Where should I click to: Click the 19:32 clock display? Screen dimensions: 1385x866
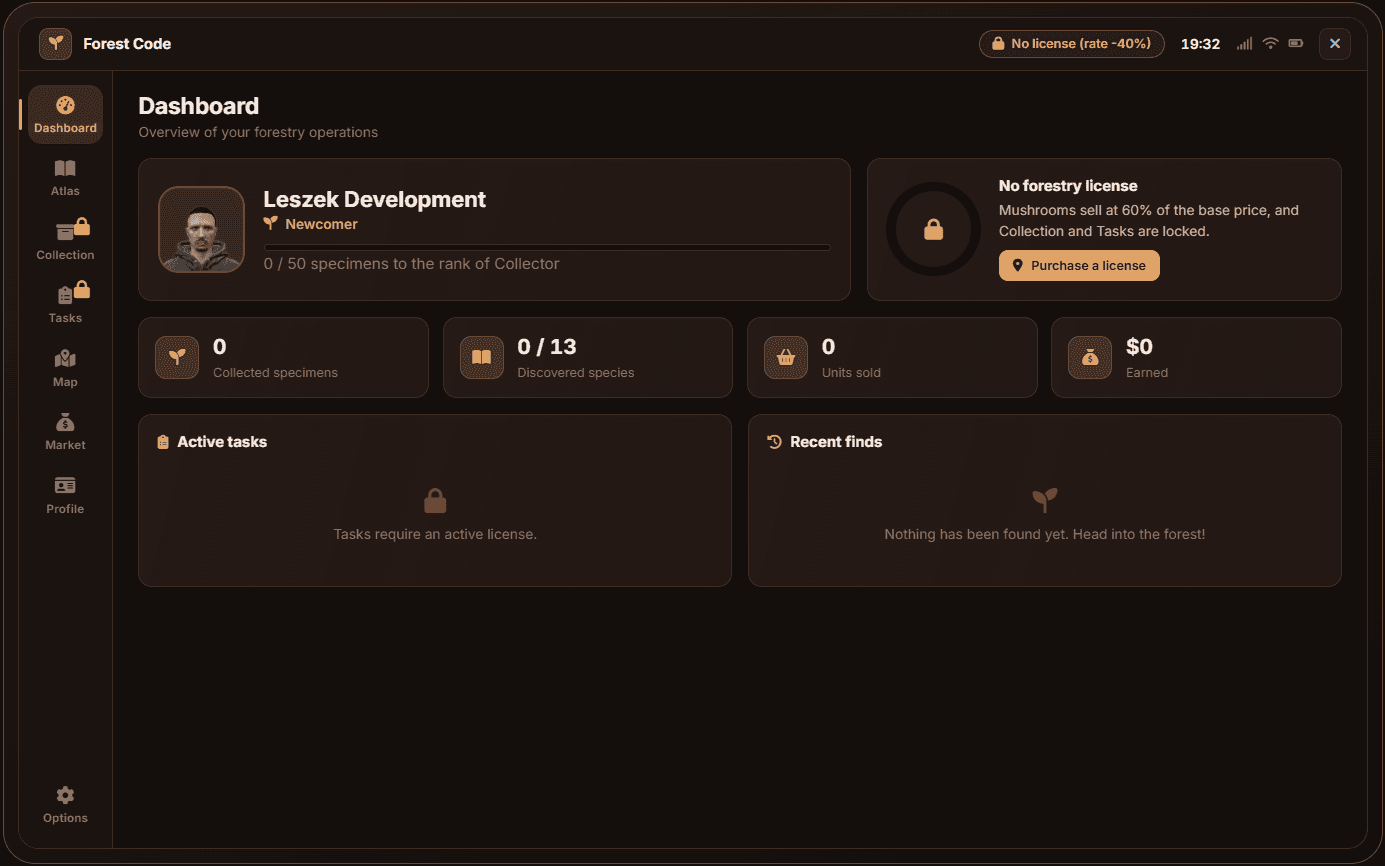(x=1200, y=44)
